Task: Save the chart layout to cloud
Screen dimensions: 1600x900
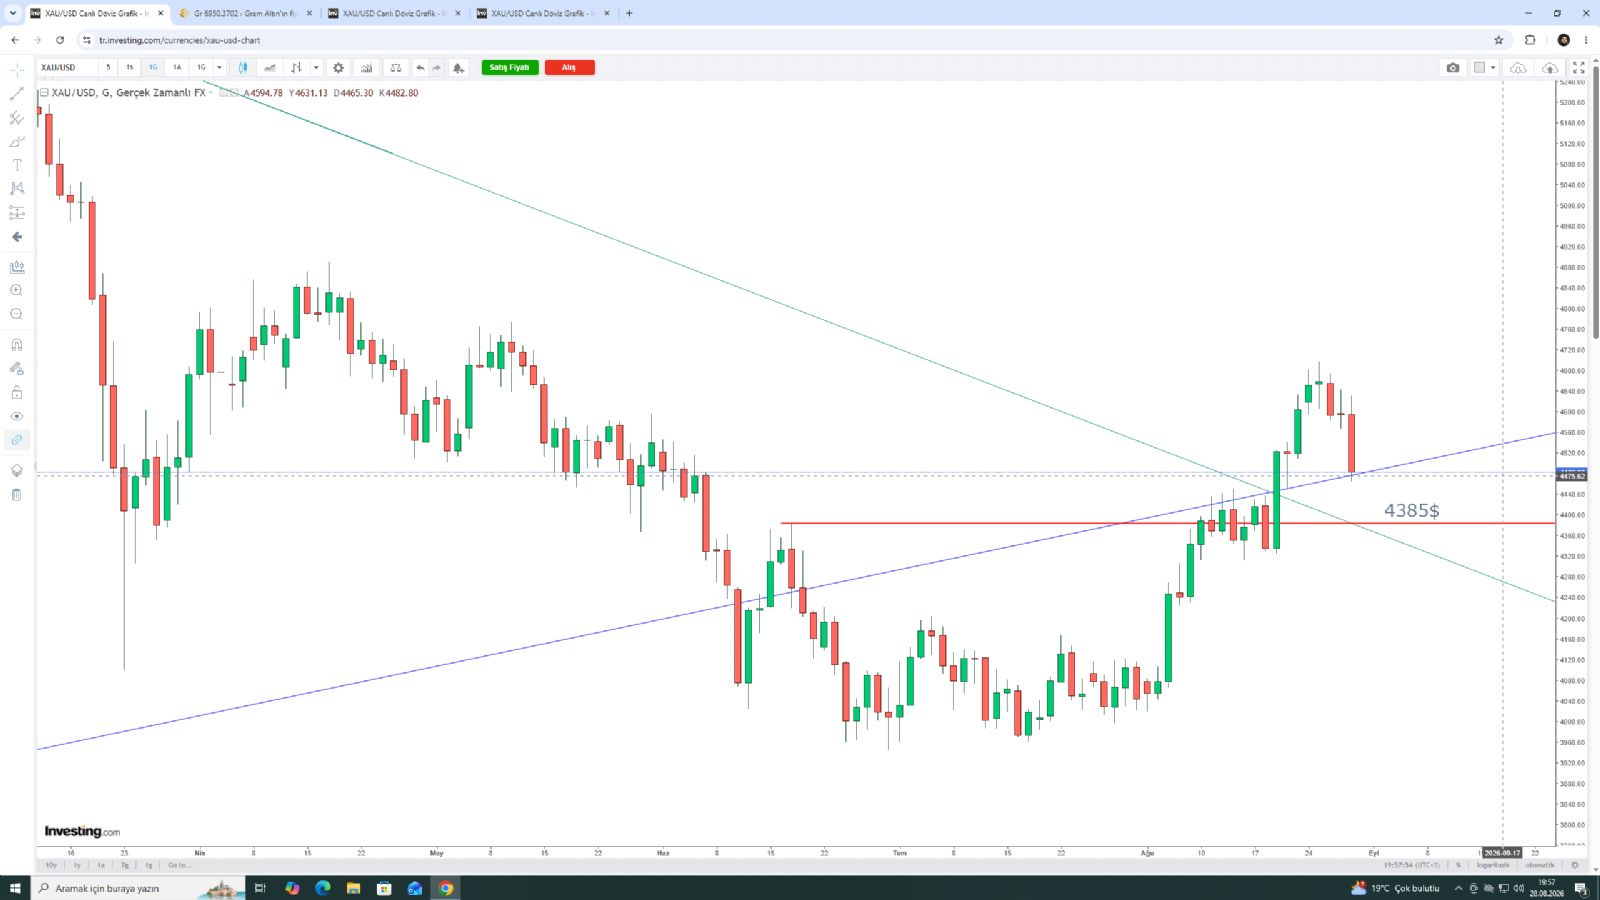Action: (x=1550, y=68)
